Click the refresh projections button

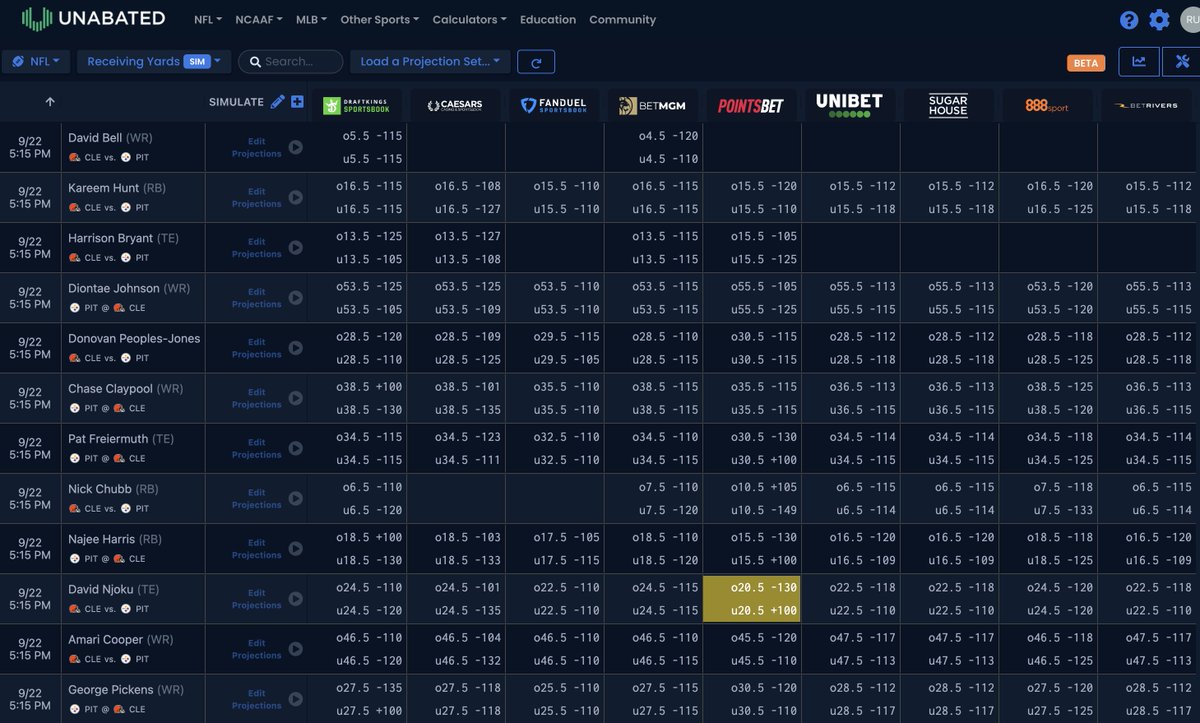click(x=536, y=62)
